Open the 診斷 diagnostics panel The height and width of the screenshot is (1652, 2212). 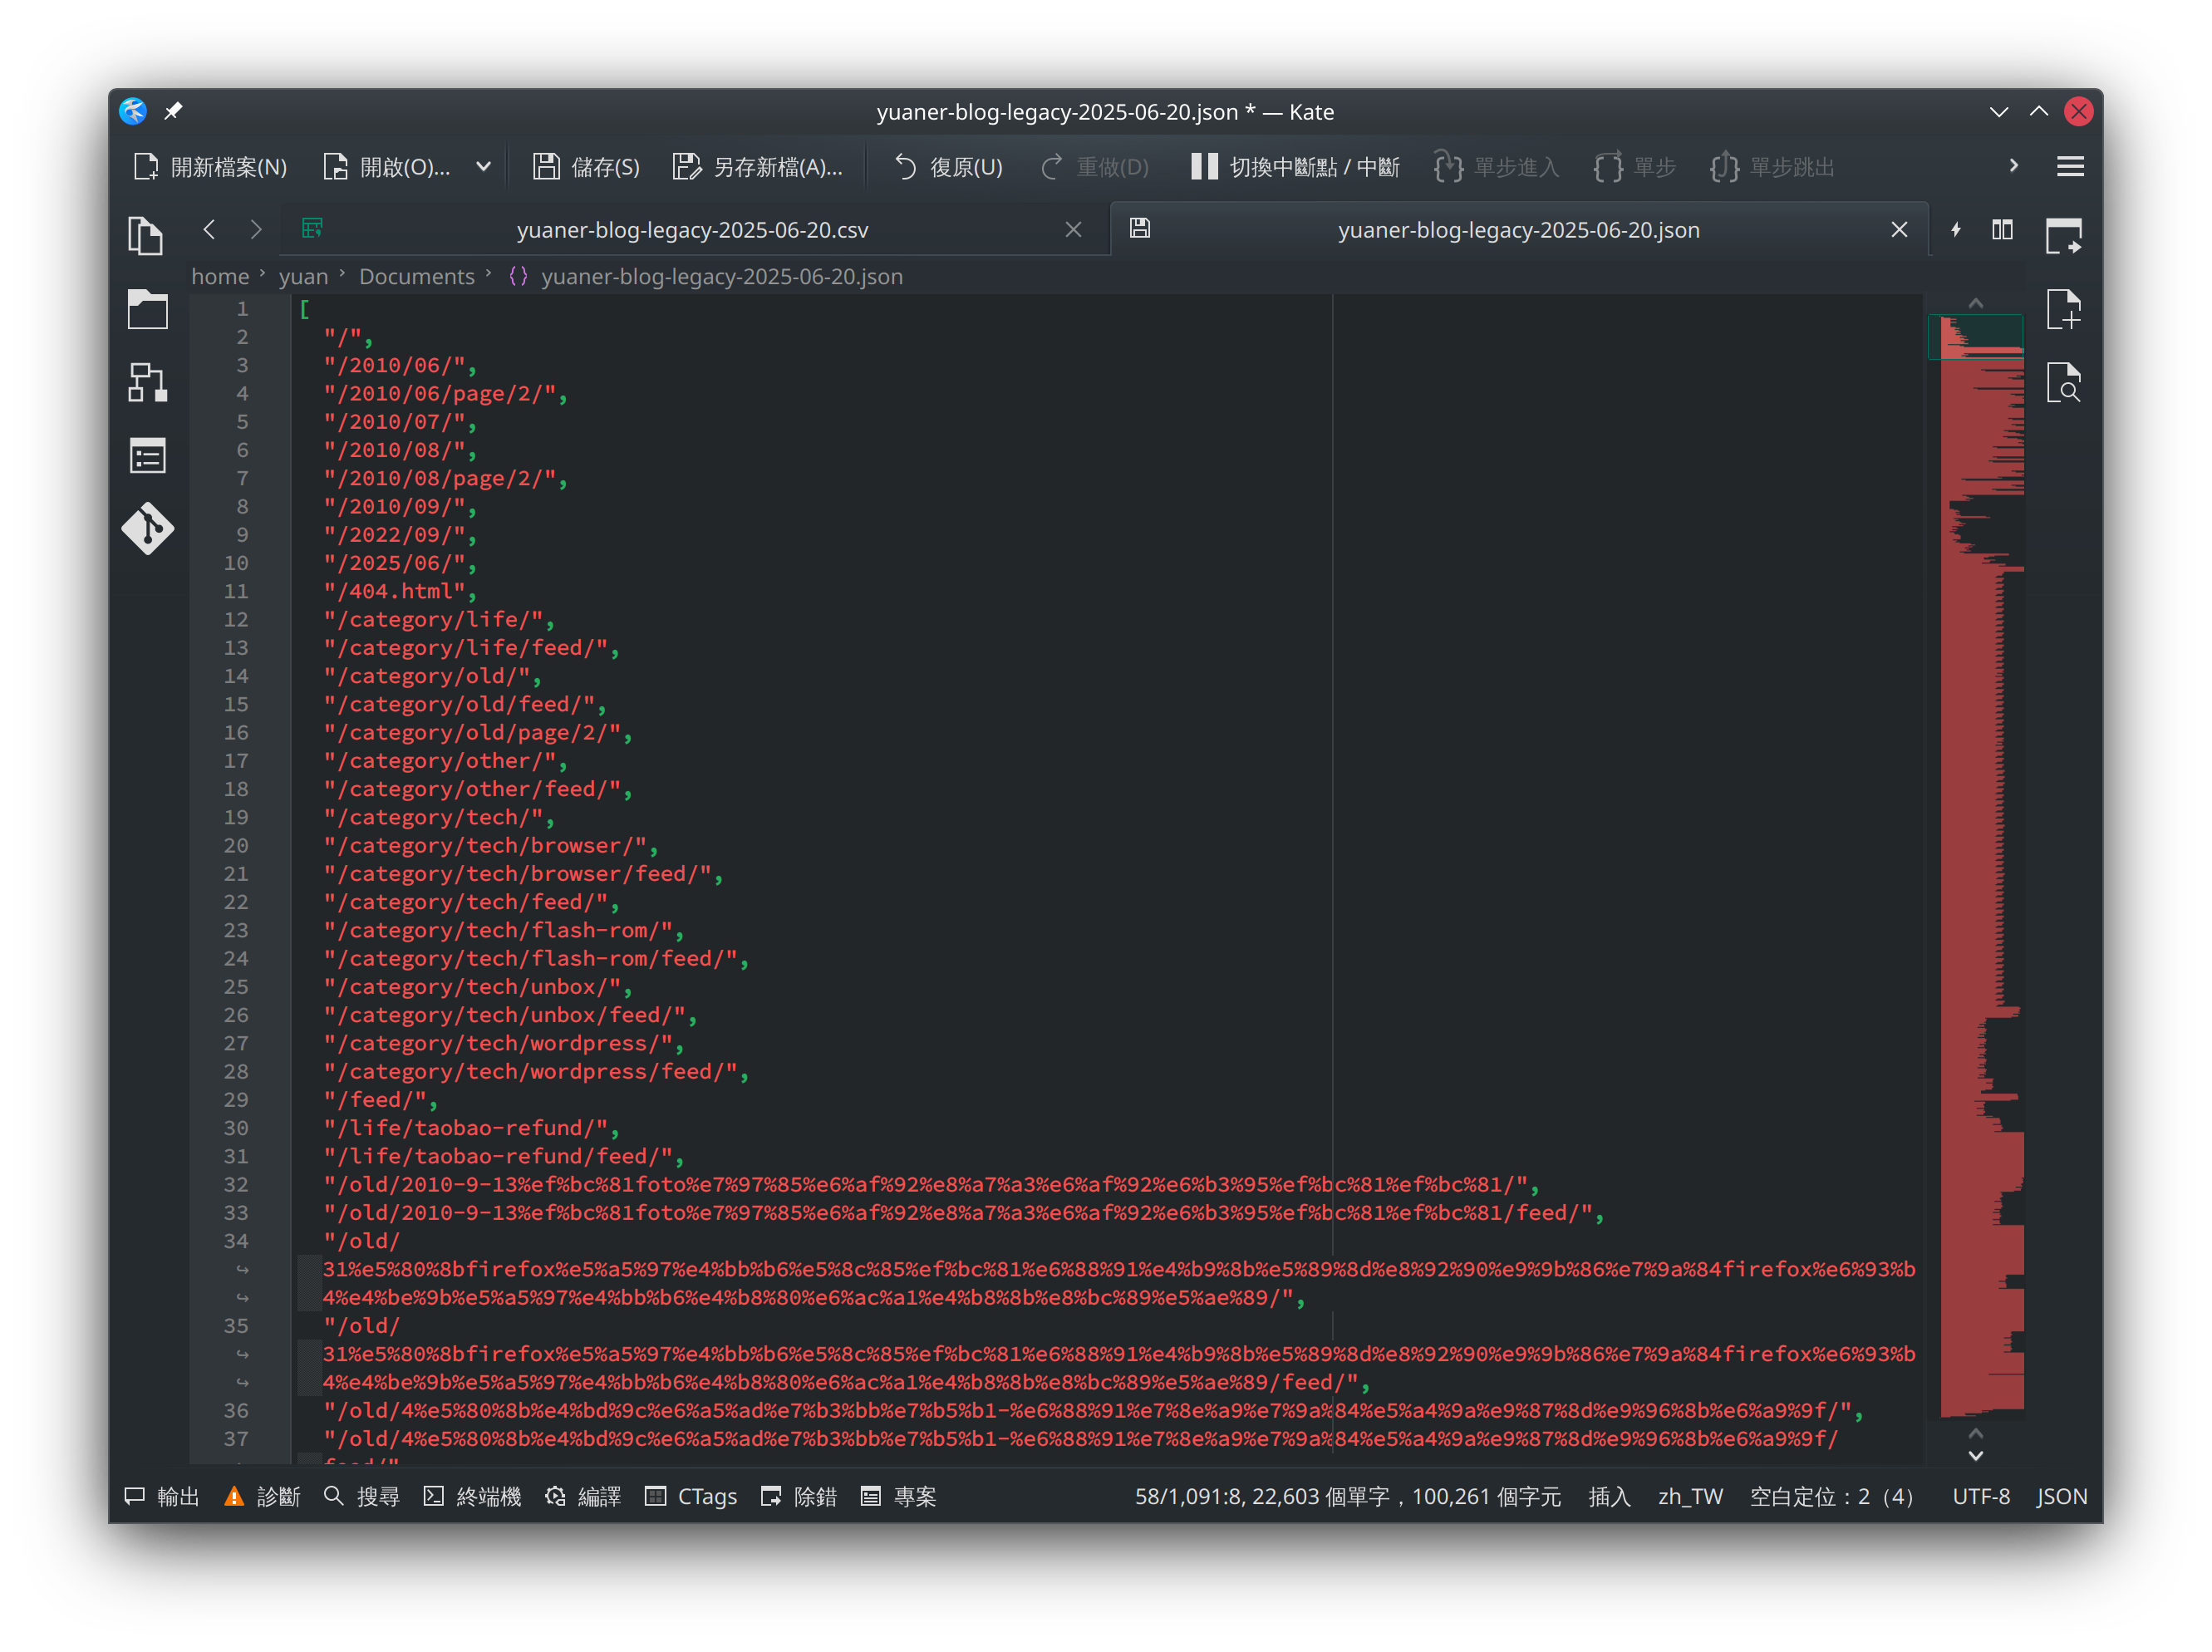pyautogui.click(x=263, y=1496)
